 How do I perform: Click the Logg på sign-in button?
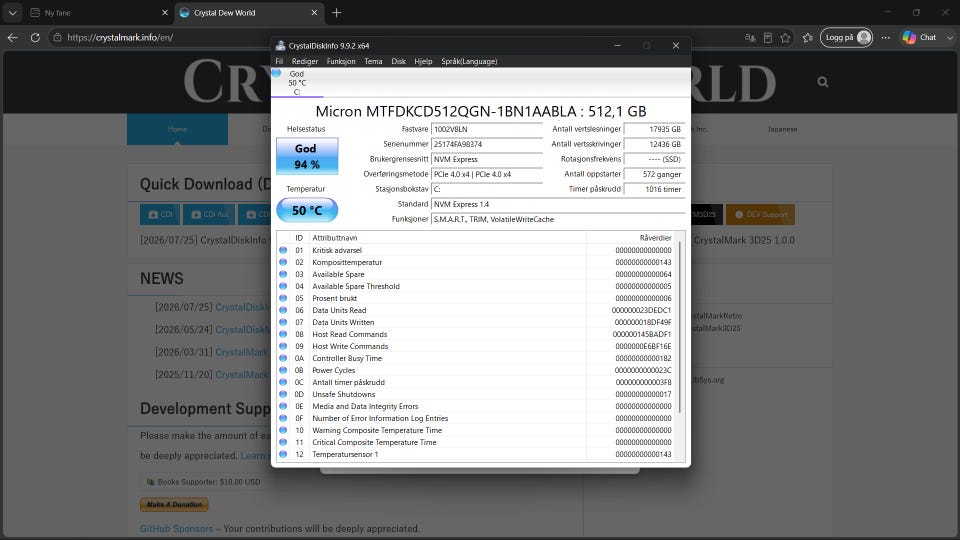(846, 37)
